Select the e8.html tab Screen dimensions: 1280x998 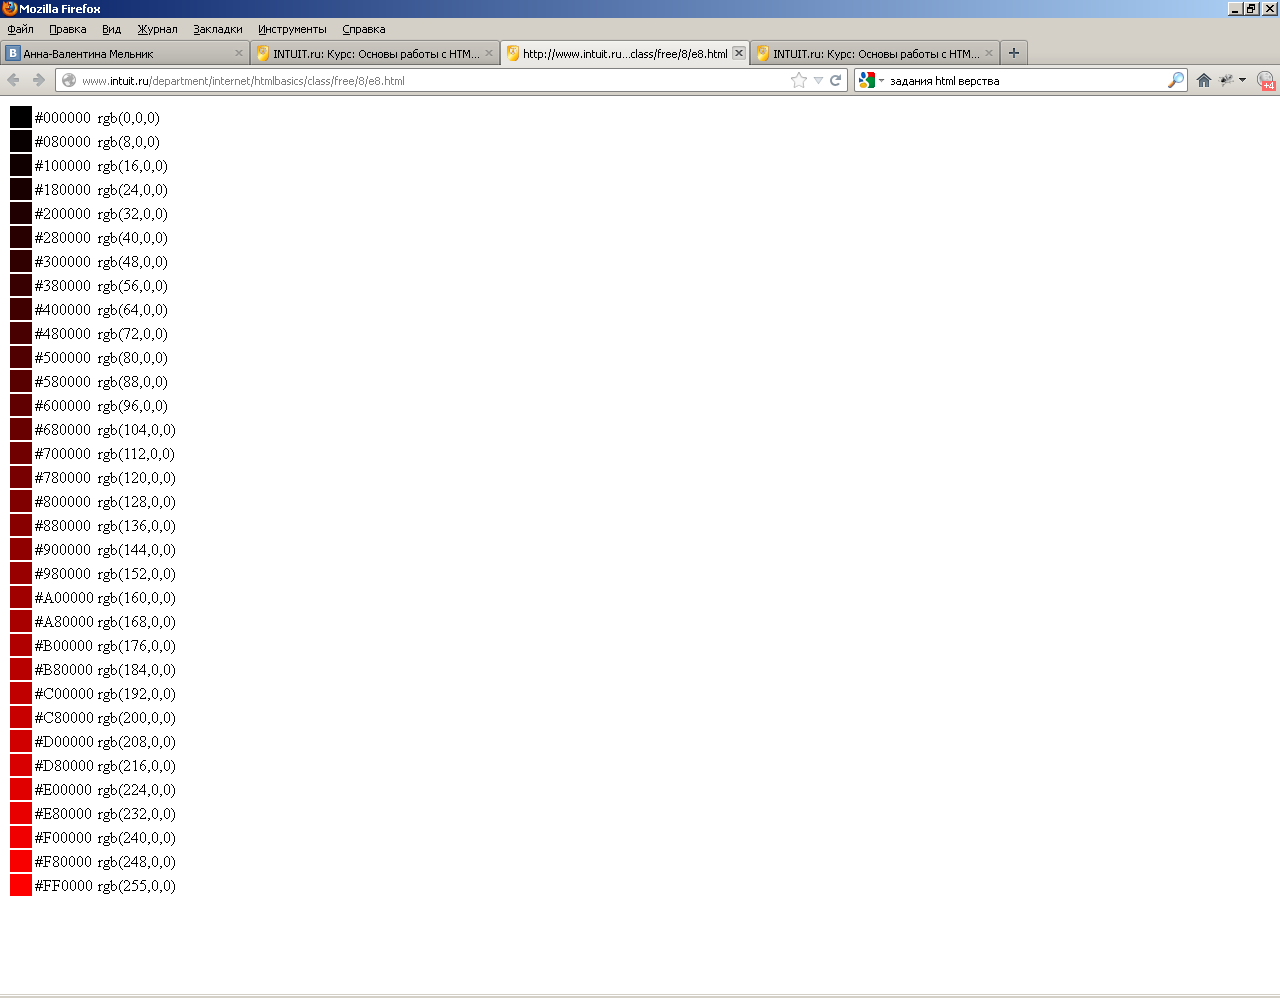(625, 53)
